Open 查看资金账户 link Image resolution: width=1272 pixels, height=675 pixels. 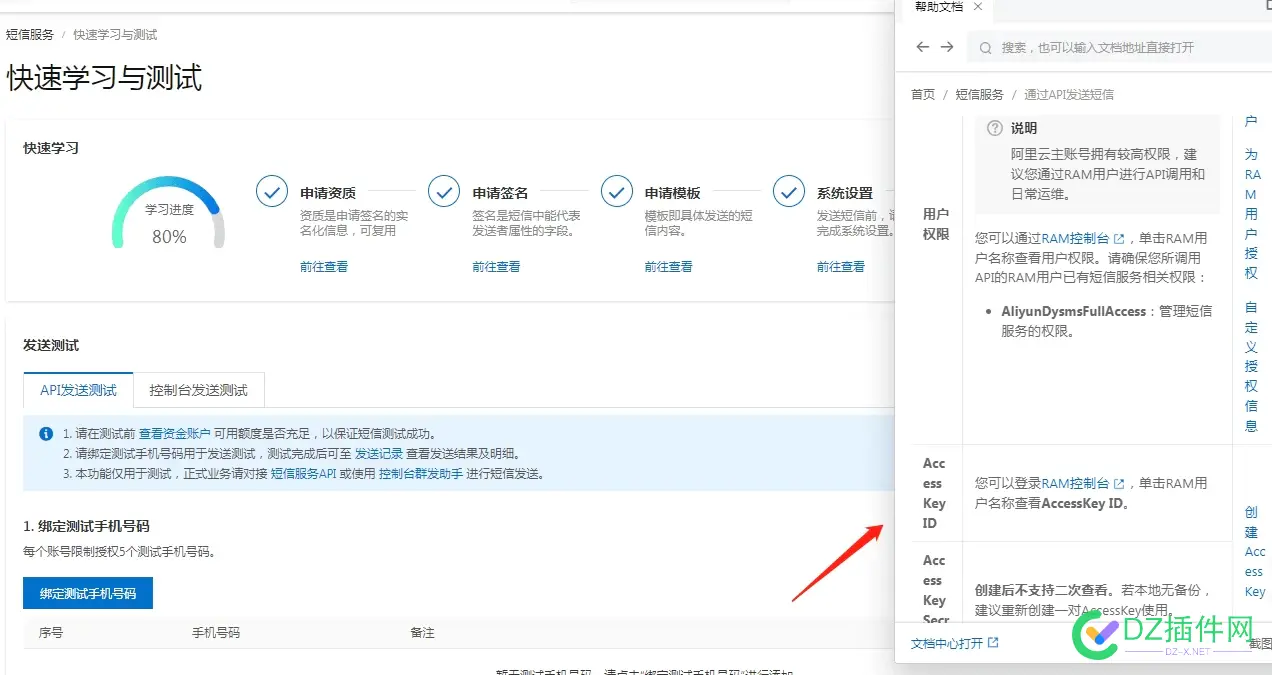[x=175, y=434]
